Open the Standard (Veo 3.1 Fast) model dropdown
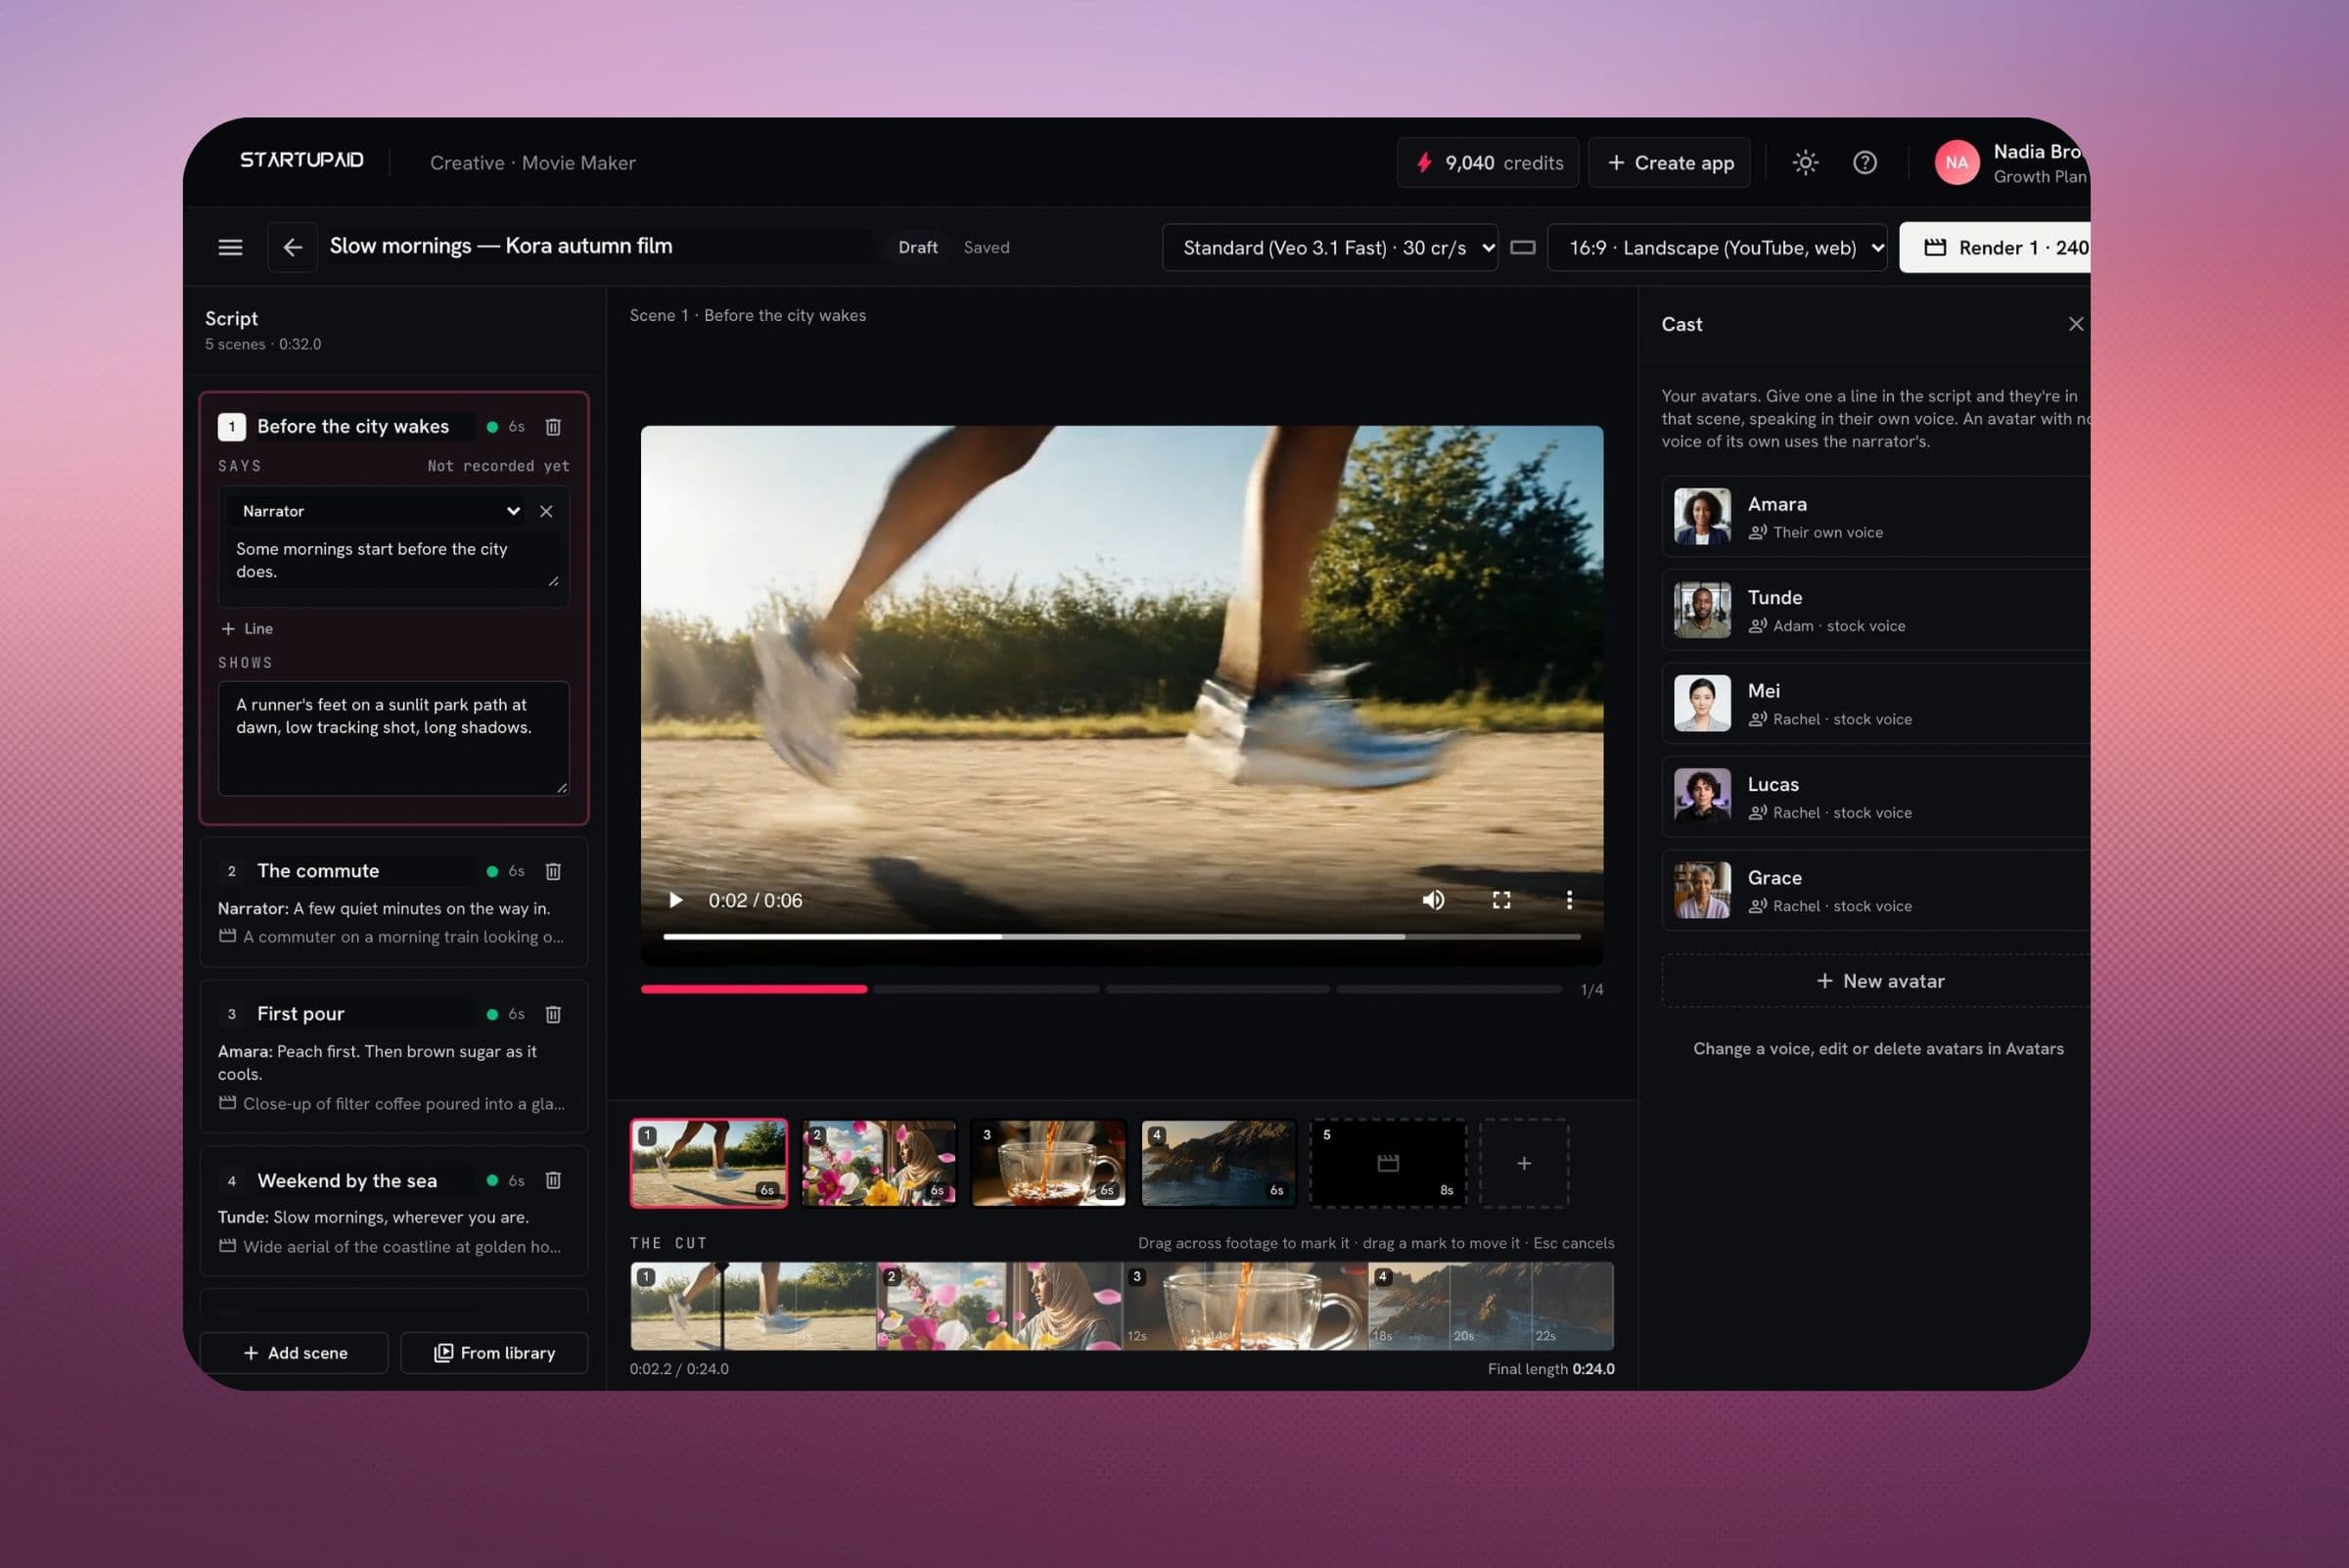The width and height of the screenshot is (2349, 1568). [x=1330, y=247]
